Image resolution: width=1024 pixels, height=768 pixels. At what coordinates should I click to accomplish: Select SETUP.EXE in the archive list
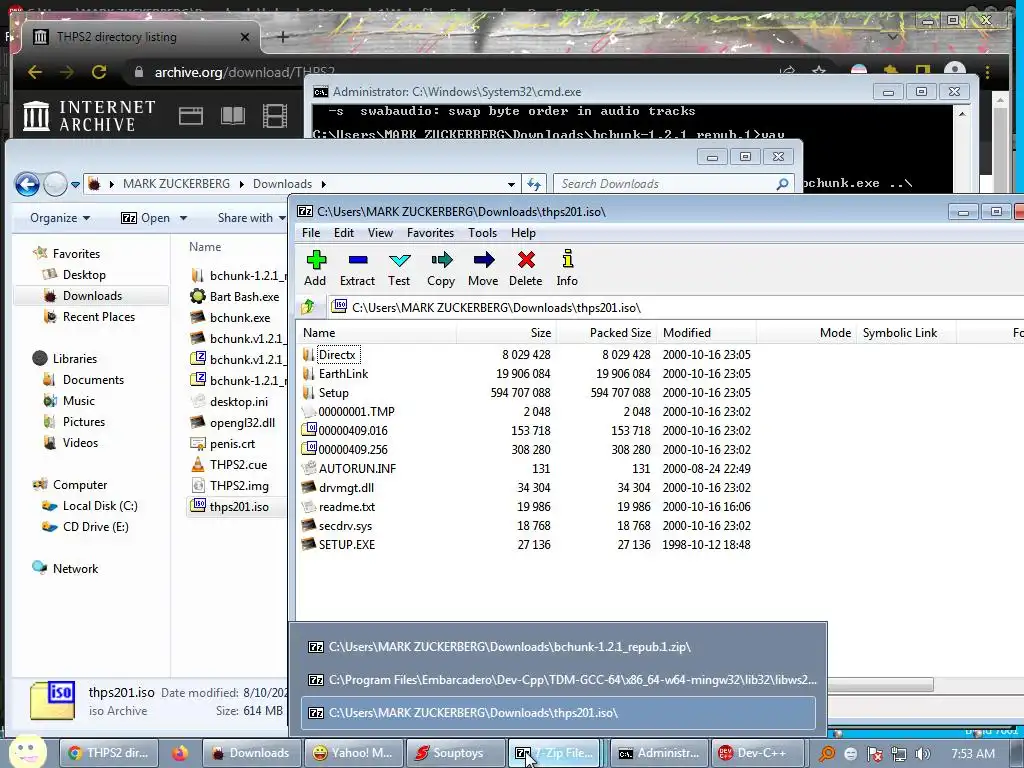coord(347,544)
